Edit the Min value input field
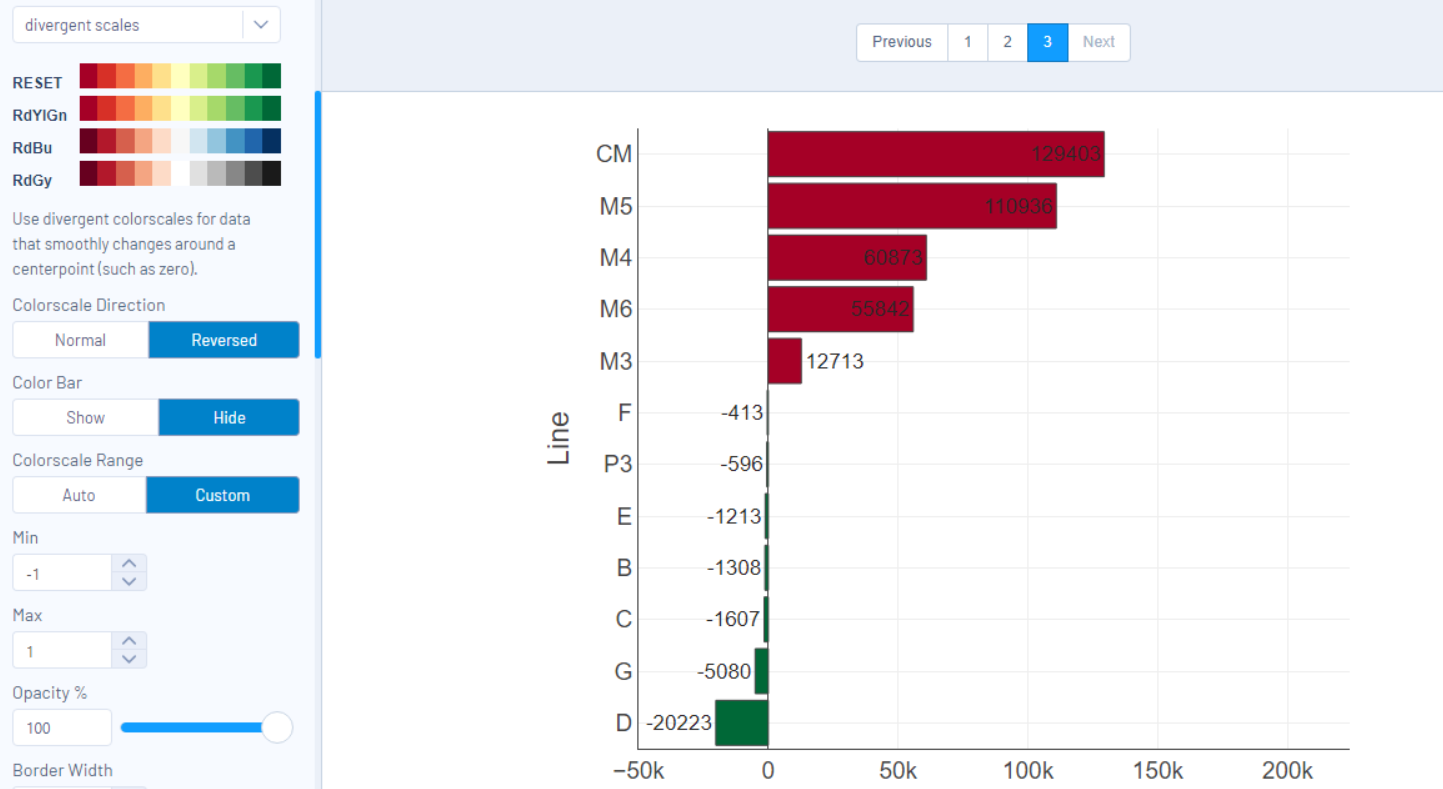 [62, 572]
